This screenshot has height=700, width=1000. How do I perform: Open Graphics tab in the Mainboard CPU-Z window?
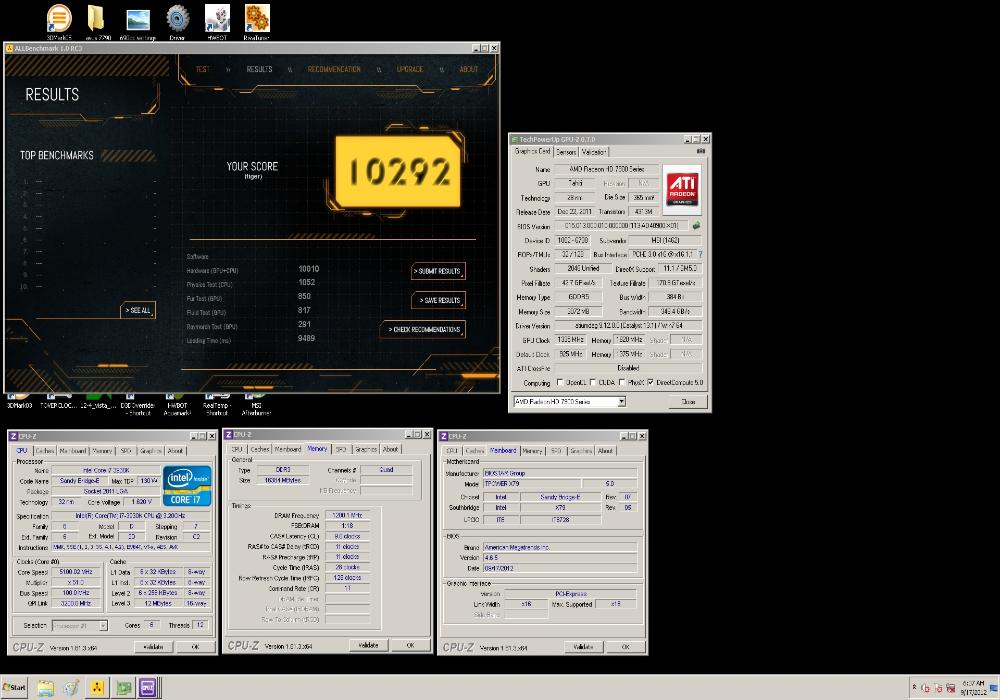click(x=581, y=451)
